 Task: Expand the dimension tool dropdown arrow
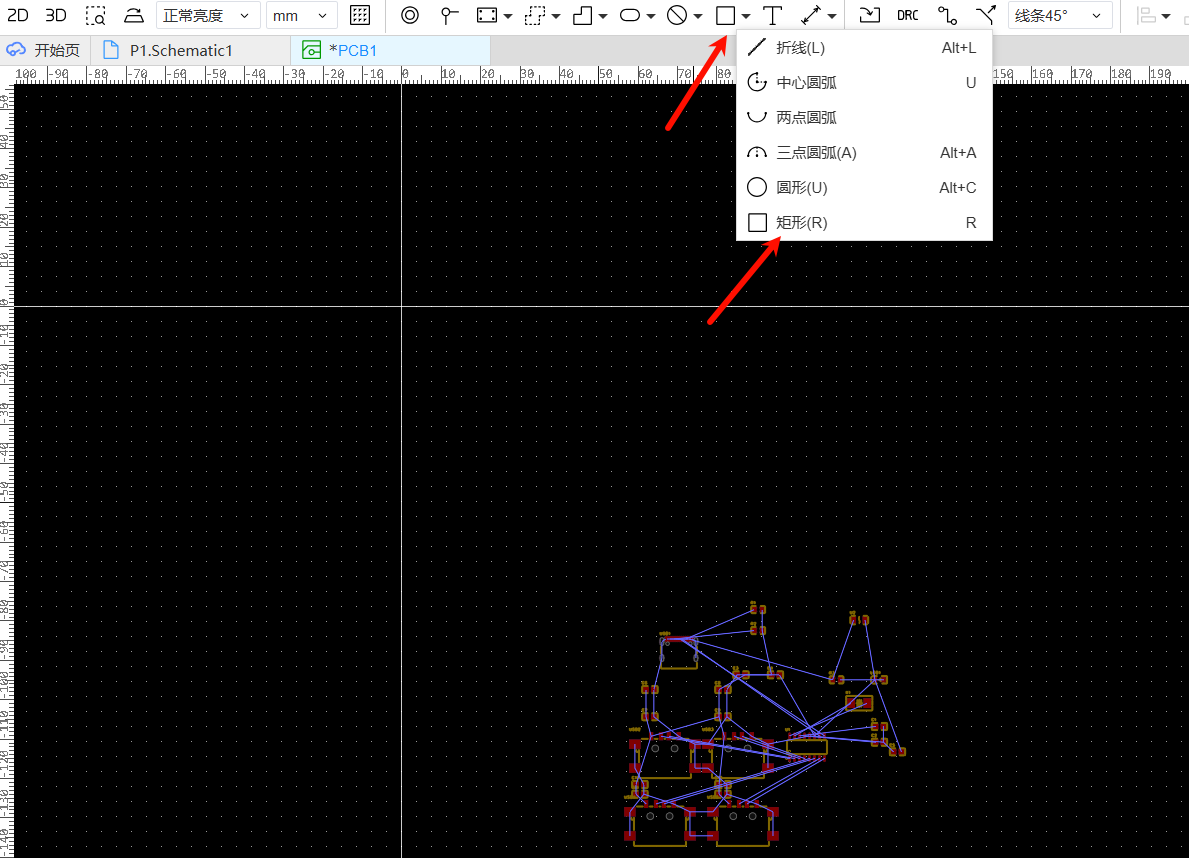pos(832,16)
